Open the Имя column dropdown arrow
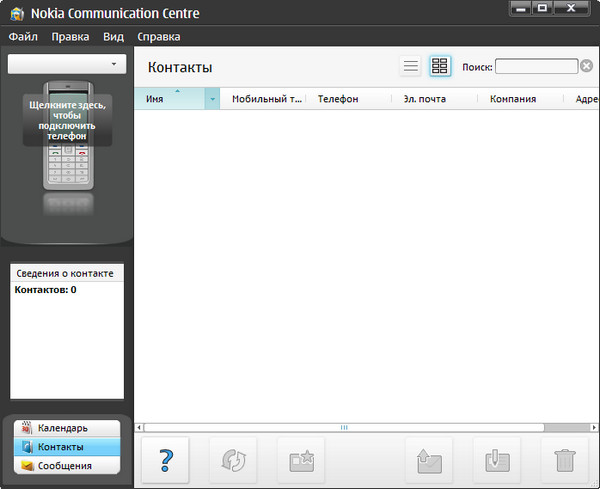This screenshot has width=600, height=489. coord(212,99)
